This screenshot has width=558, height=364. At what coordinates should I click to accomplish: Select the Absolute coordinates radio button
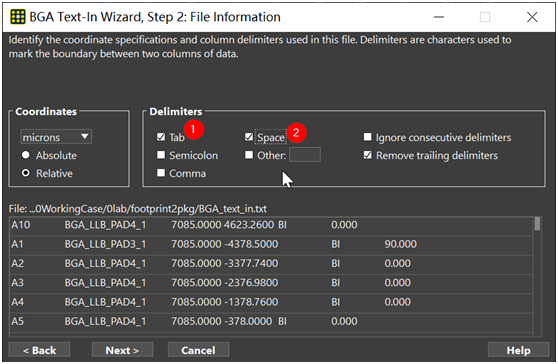pyautogui.click(x=26, y=155)
